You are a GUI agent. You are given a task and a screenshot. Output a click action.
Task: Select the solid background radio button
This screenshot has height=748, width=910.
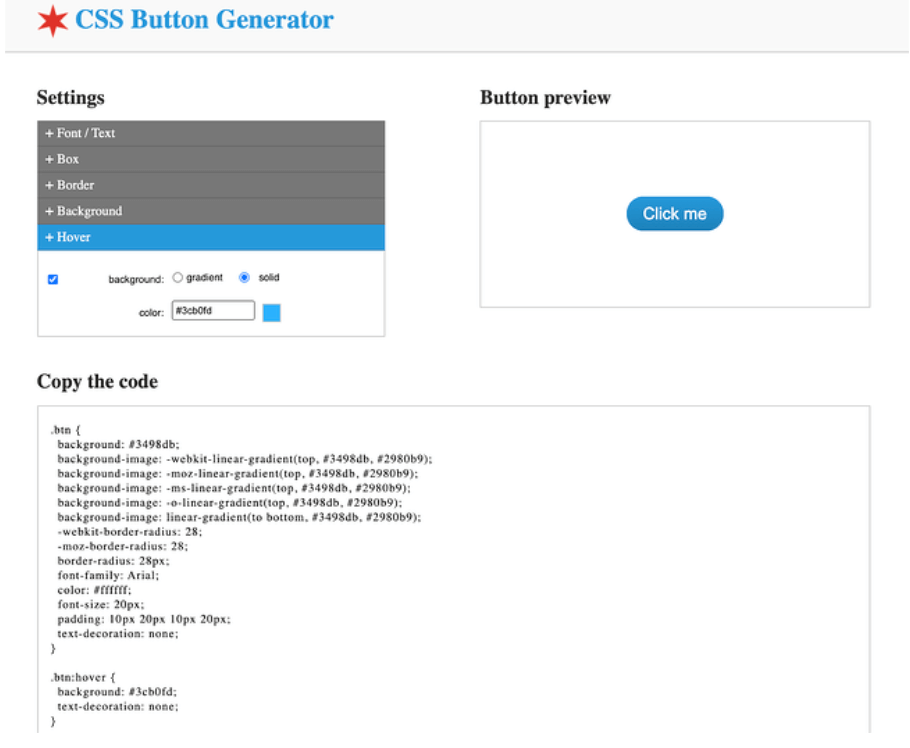coord(244,277)
